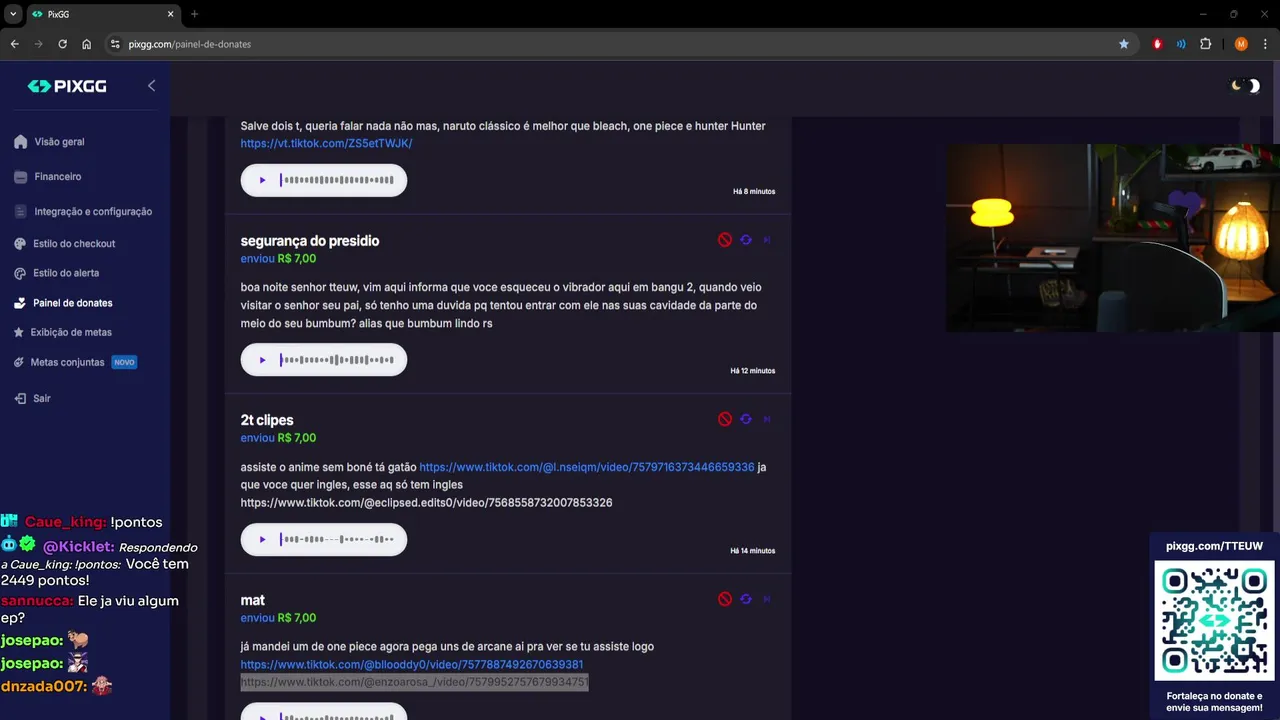Play the audio posted Há 8 minutos
Screen dimensions: 1280x720
tap(263, 180)
